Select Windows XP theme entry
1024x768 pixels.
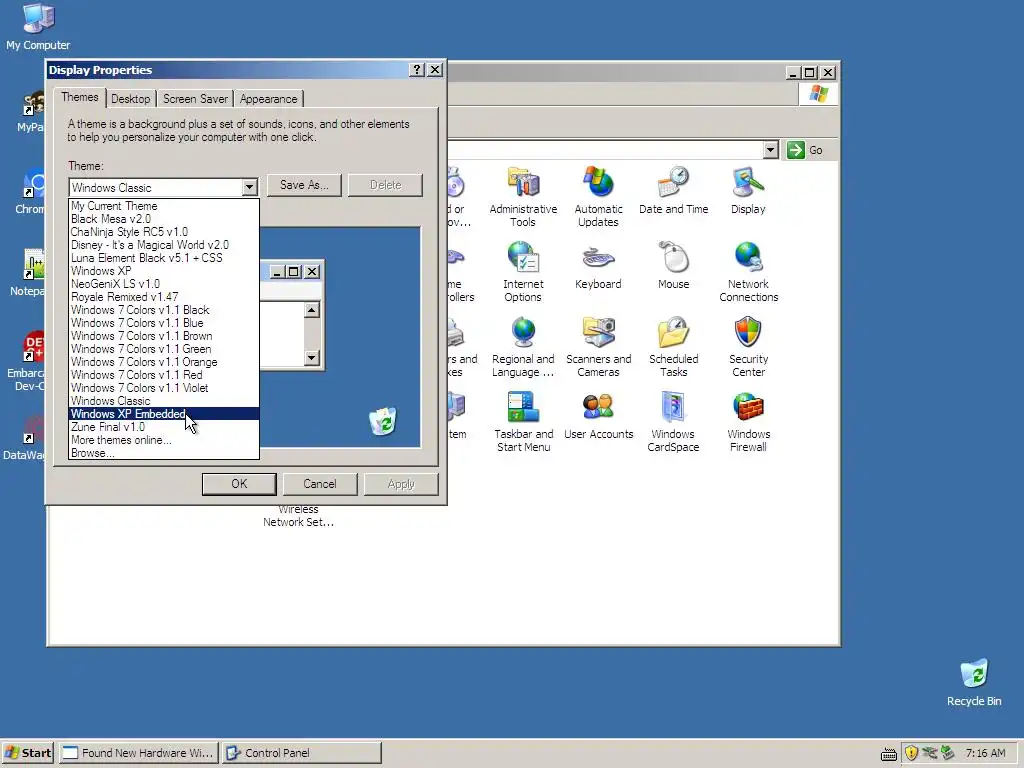click(164, 271)
